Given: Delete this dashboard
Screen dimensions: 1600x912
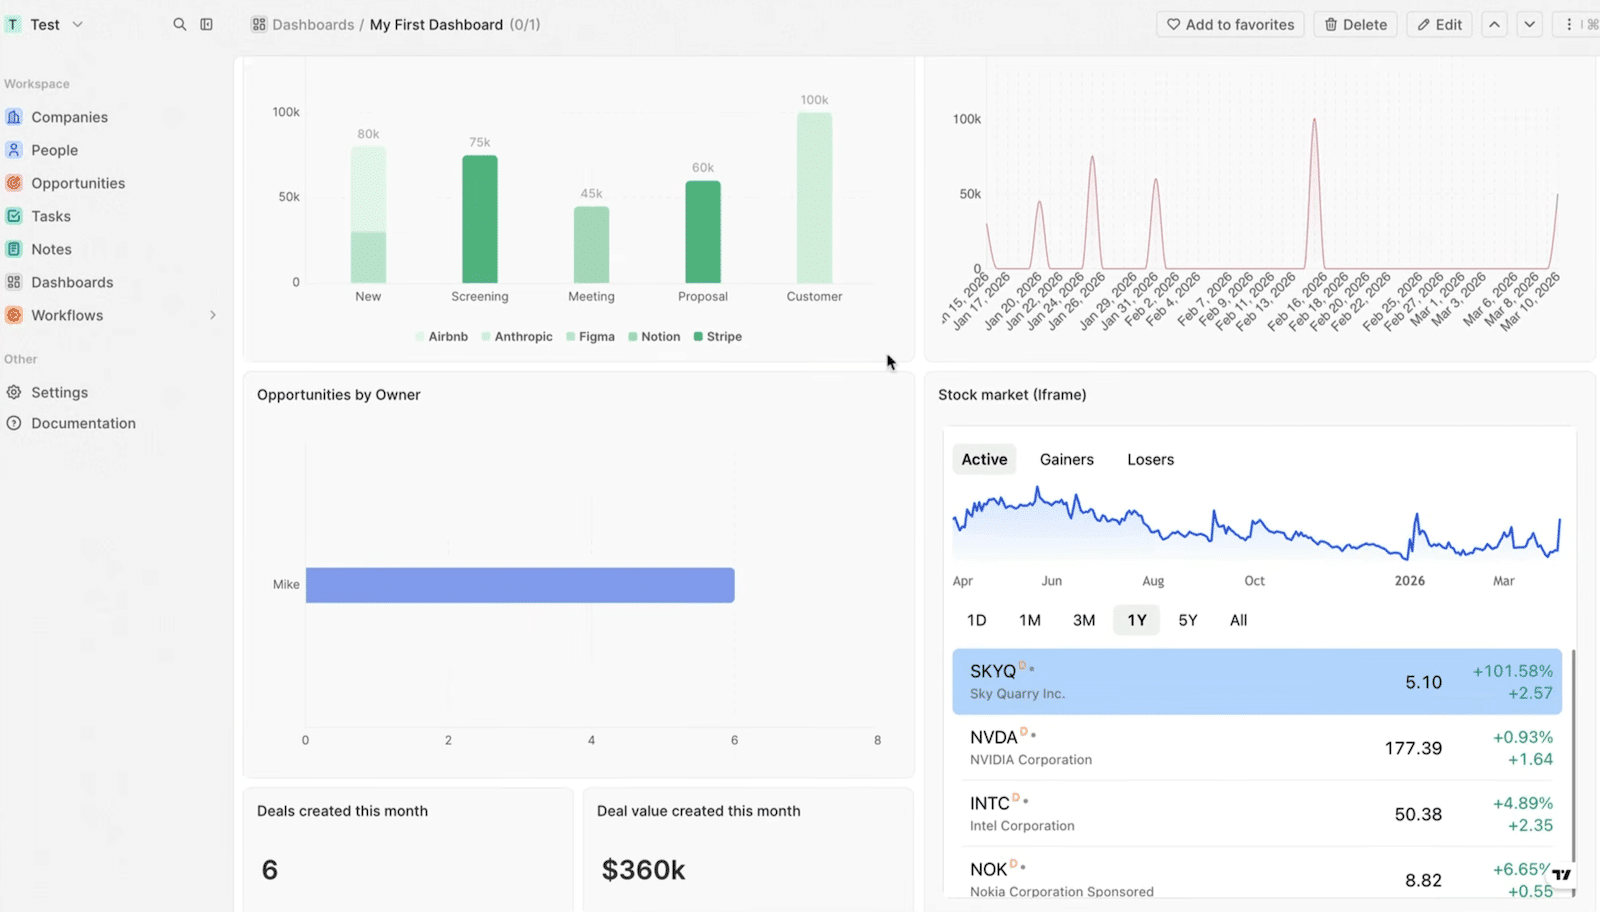Looking at the screenshot, I should [x=1356, y=24].
